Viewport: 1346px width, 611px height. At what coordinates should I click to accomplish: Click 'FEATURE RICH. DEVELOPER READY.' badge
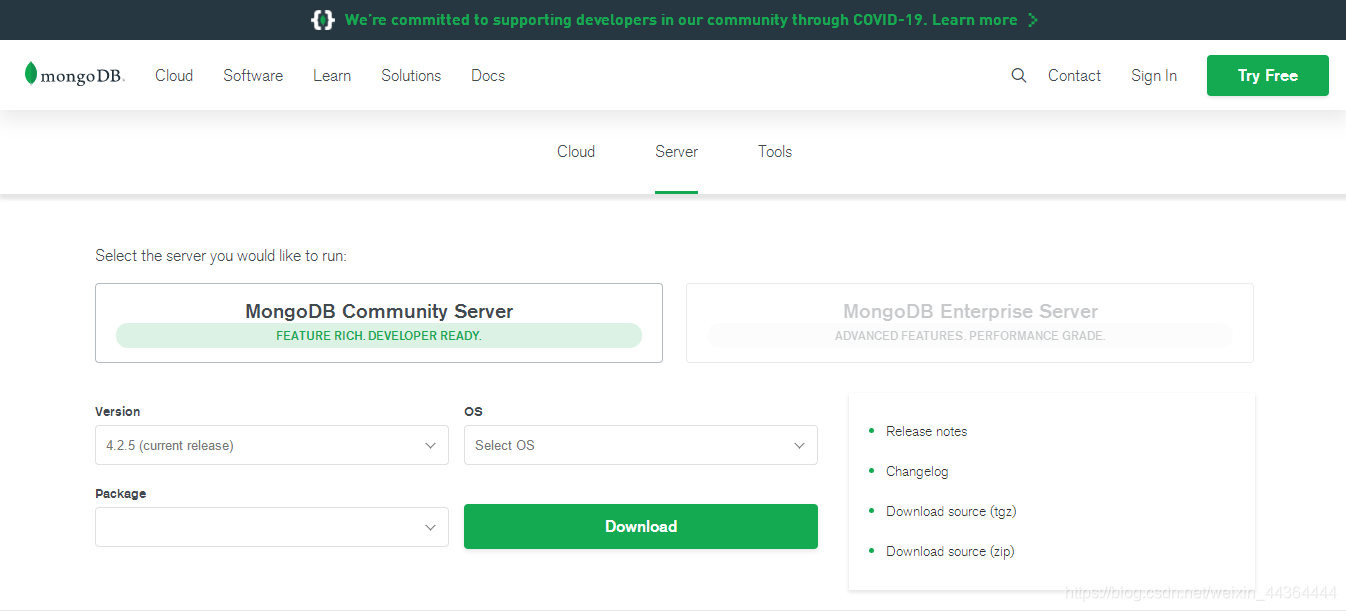(x=379, y=335)
